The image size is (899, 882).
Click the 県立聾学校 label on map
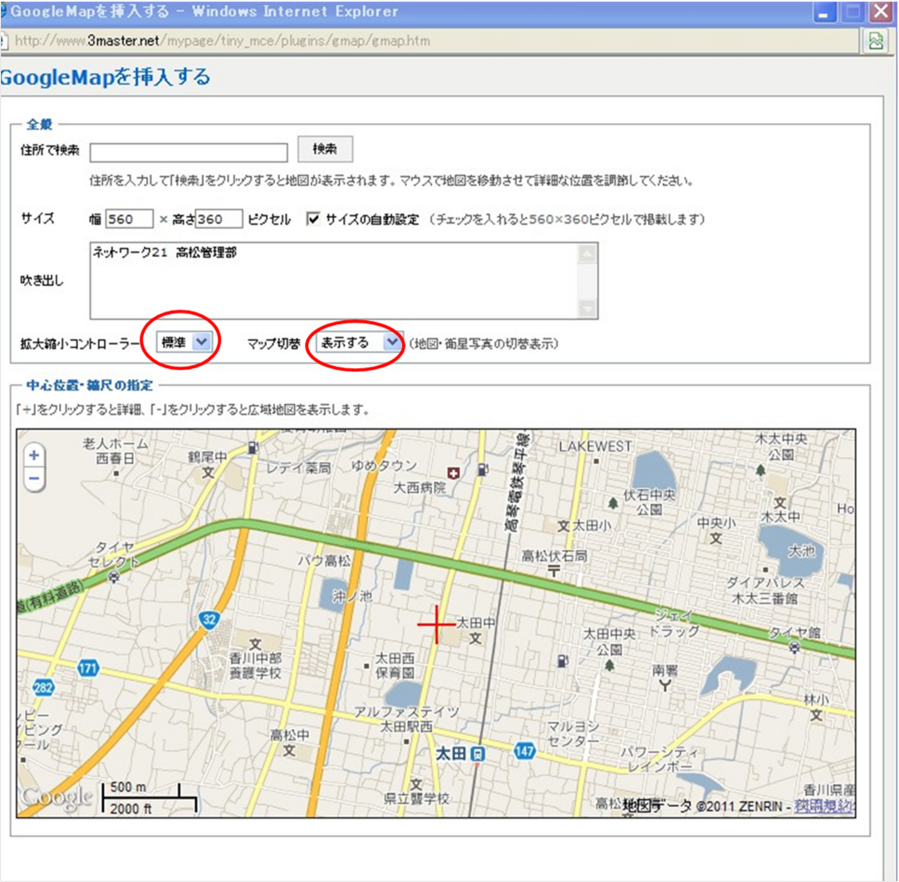(x=416, y=798)
